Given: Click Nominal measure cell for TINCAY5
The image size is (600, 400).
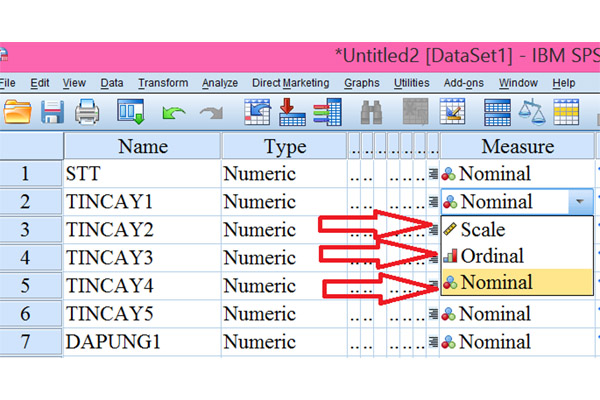Looking at the screenshot, I should click(517, 314).
